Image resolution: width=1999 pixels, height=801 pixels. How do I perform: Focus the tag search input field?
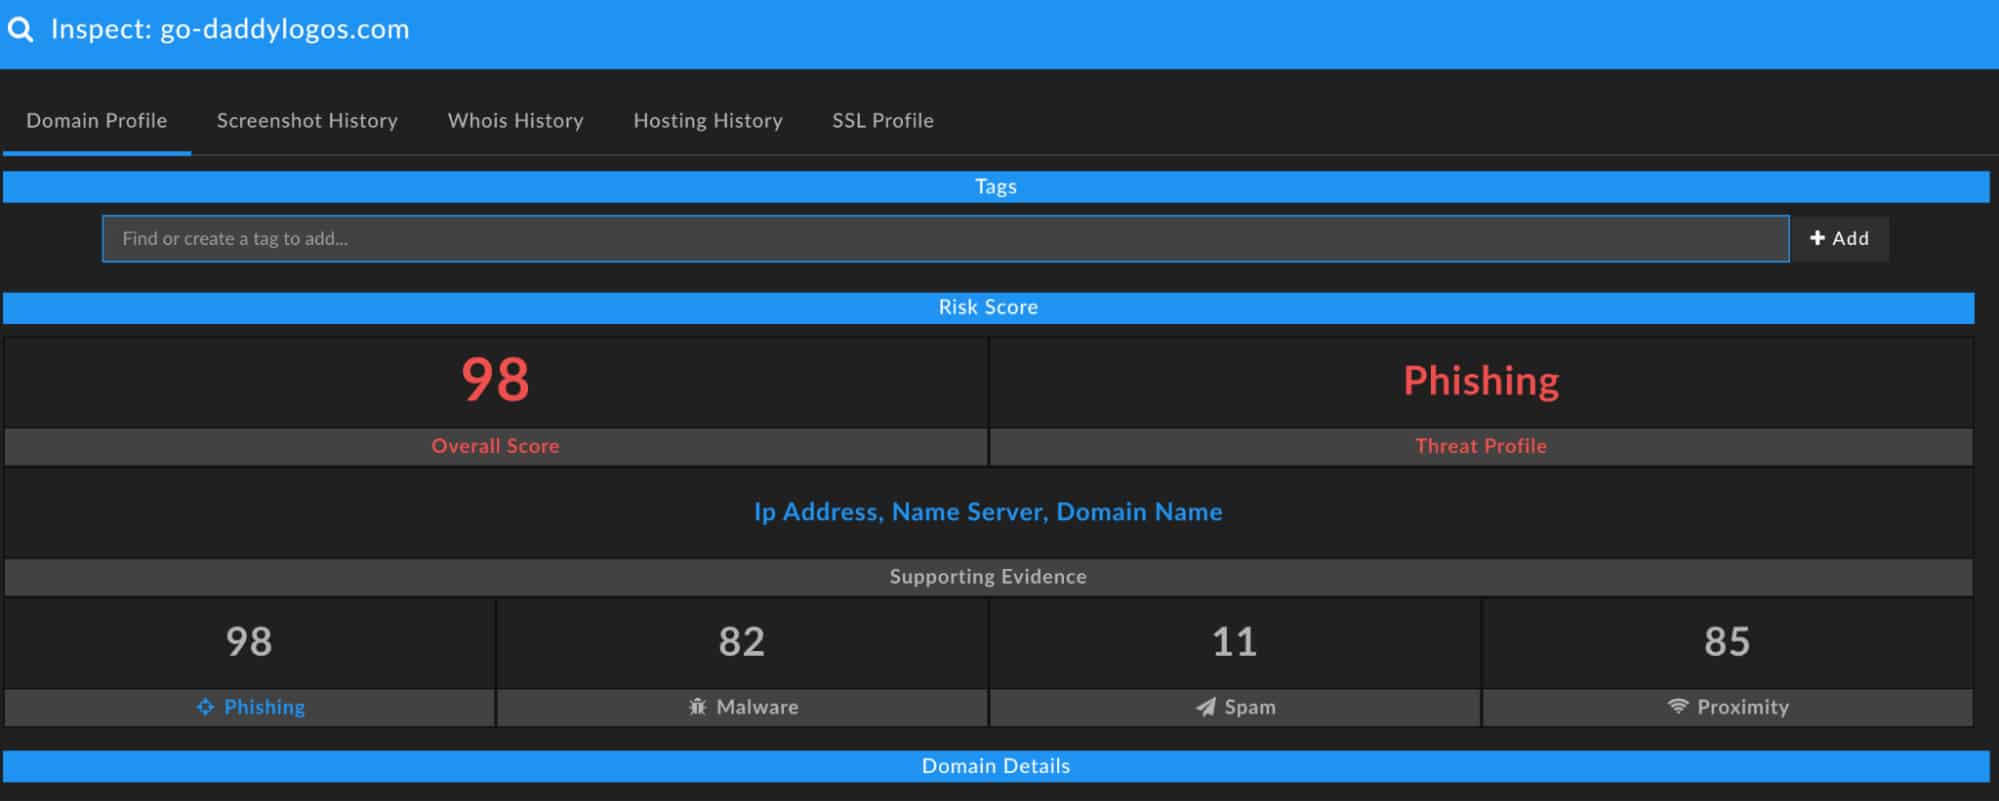(945, 239)
